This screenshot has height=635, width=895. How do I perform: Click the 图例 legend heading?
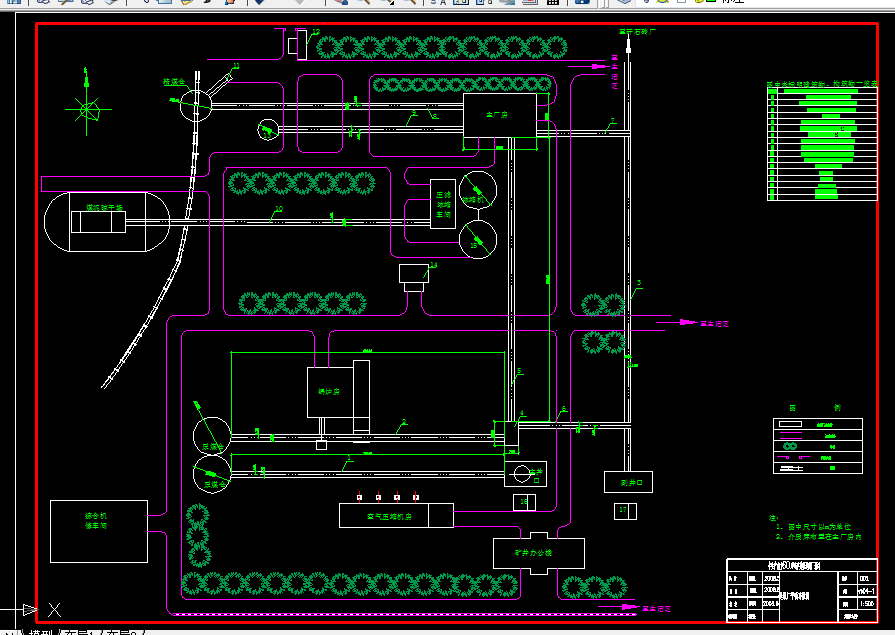(815, 408)
